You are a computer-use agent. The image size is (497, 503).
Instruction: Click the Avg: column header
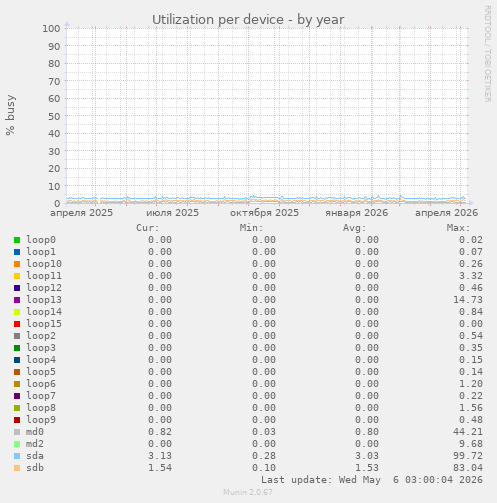pyautogui.click(x=355, y=228)
